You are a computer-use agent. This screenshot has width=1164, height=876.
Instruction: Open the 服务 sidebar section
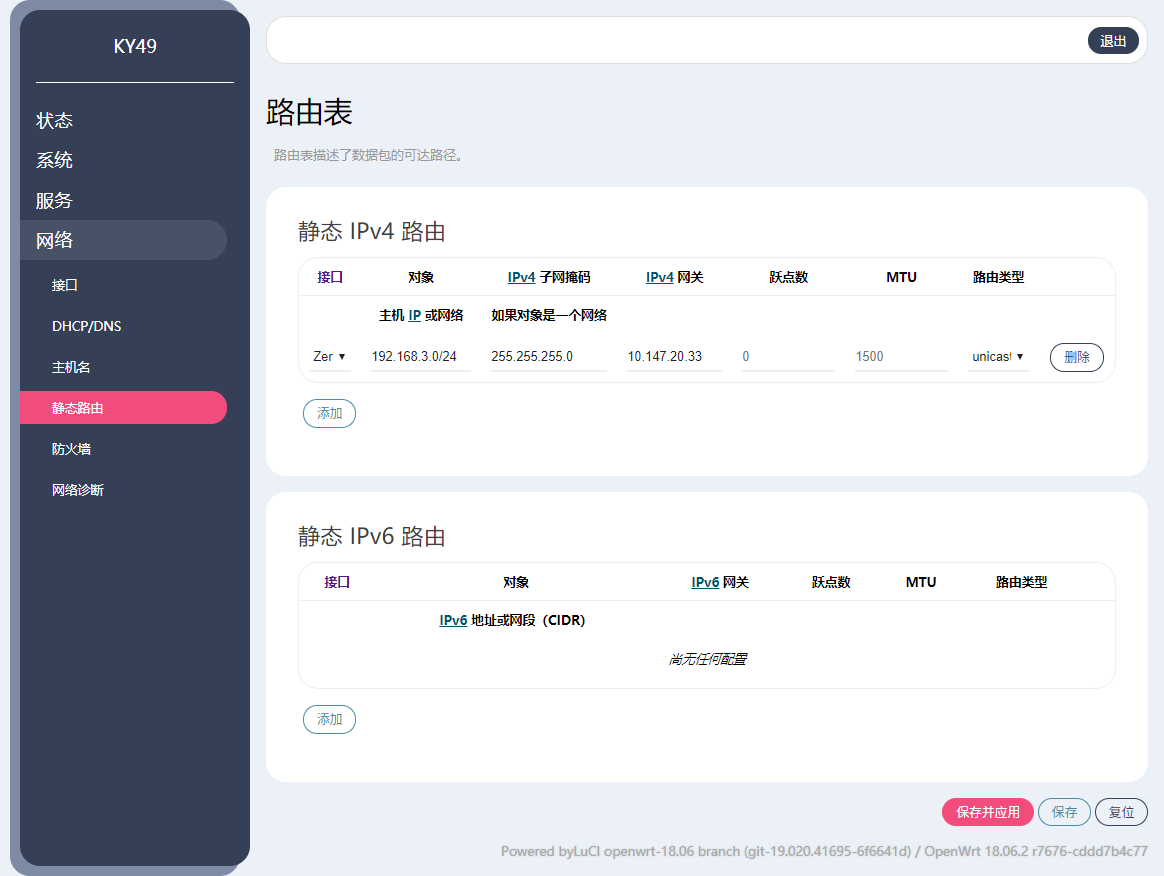55,200
